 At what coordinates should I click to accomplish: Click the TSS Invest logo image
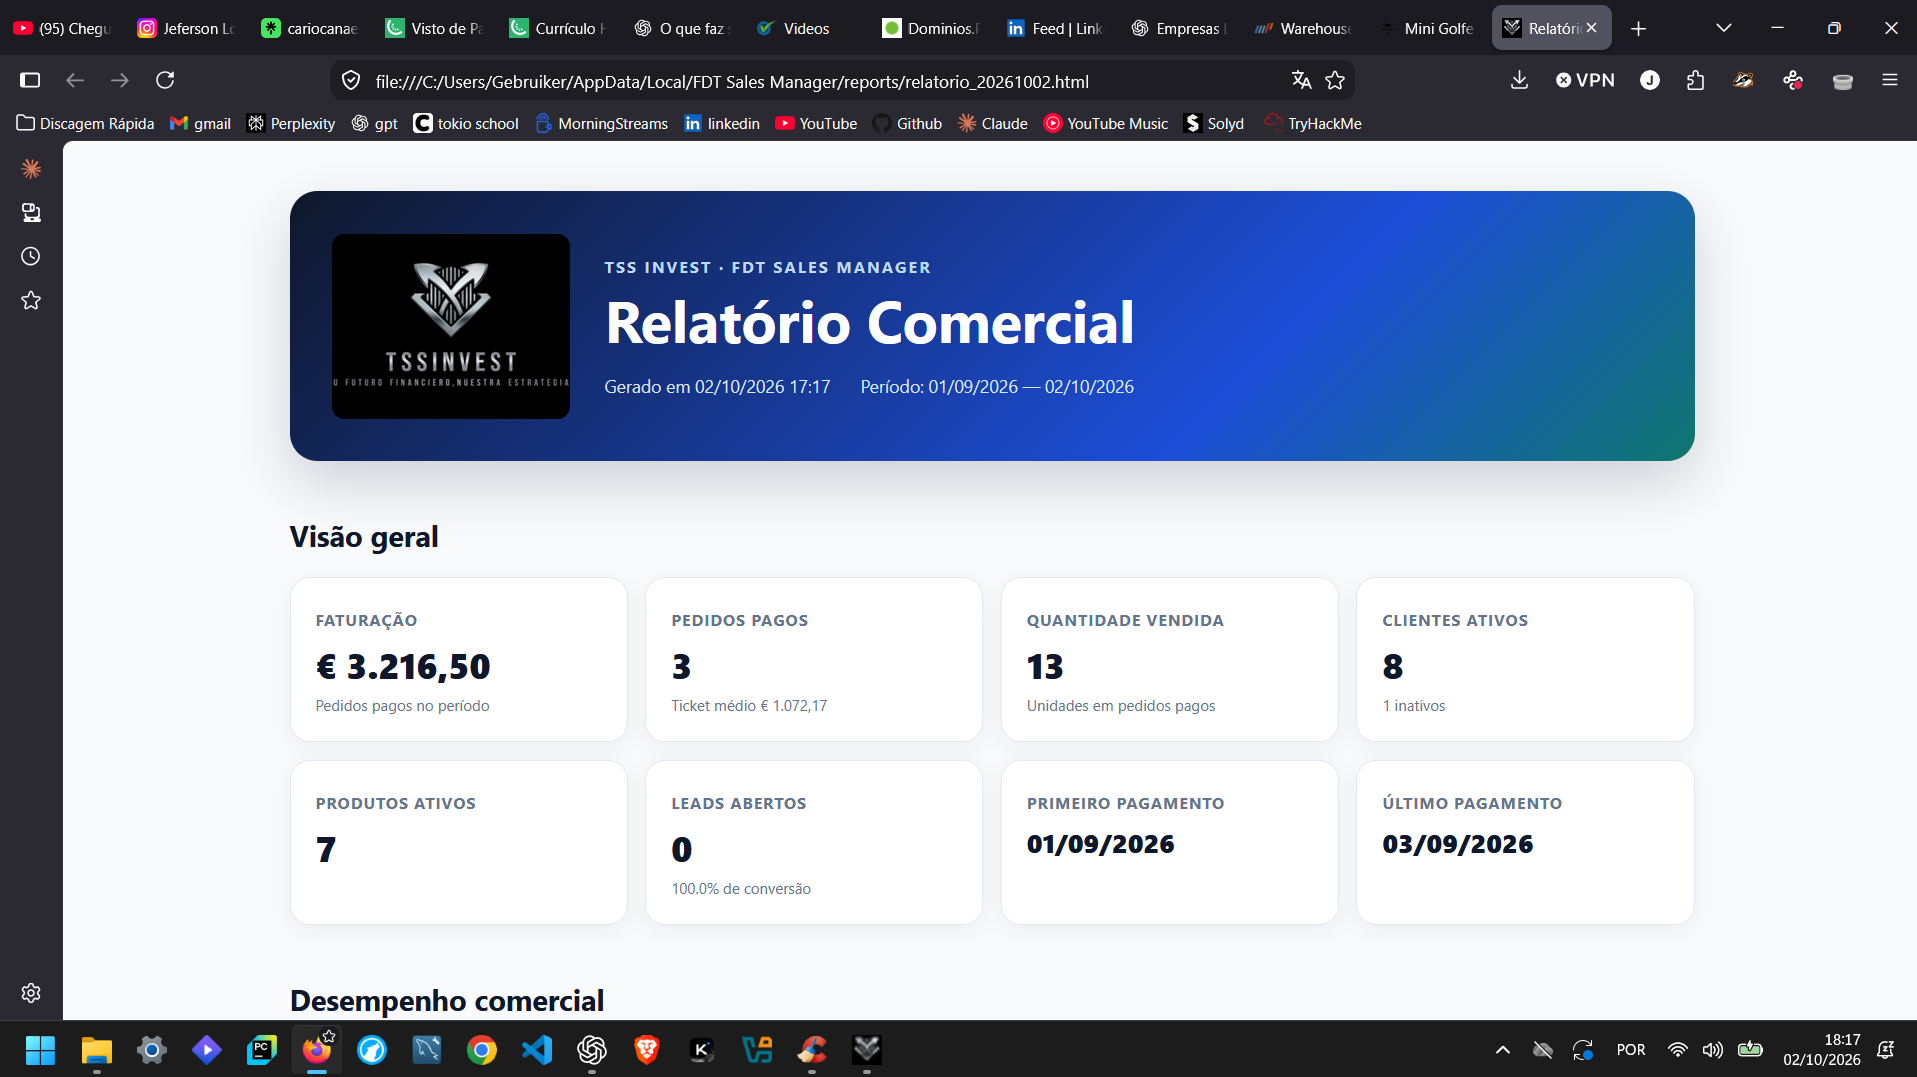[x=451, y=326]
